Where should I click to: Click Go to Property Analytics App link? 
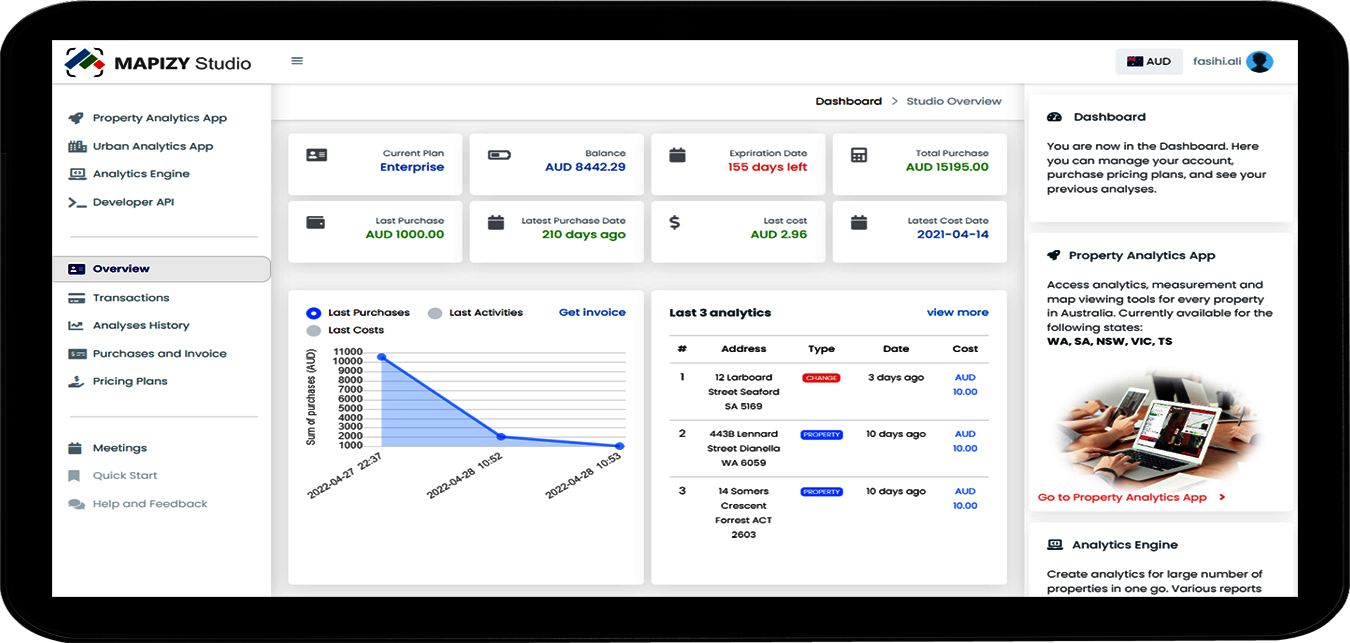pos(1132,498)
